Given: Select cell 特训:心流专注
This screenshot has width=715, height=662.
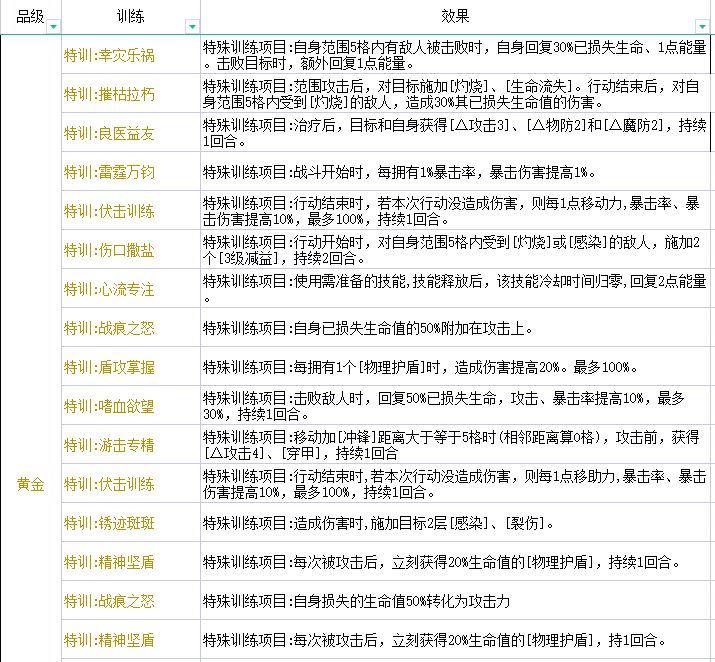Looking at the screenshot, I should (131, 289).
